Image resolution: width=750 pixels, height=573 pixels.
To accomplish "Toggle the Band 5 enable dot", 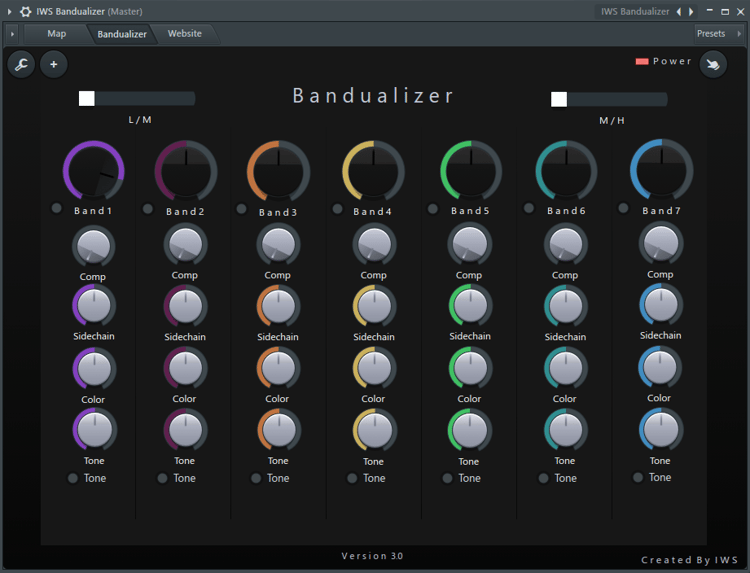I will 433,209.
